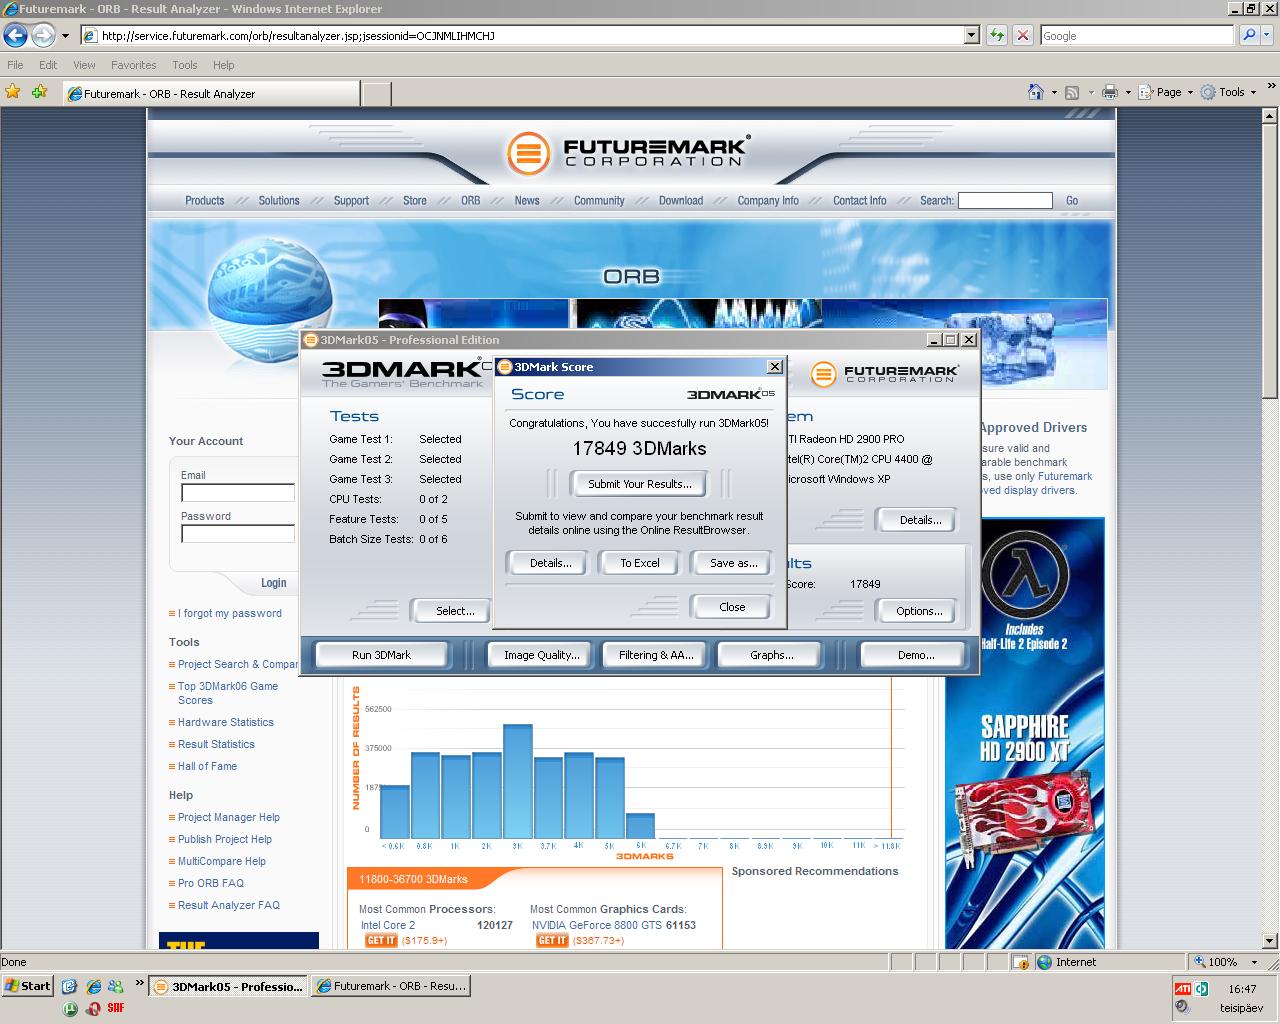Expand the Home button dropdown arrow
The height and width of the screenshot is (1024, 1280).
tap(1054, 93)
